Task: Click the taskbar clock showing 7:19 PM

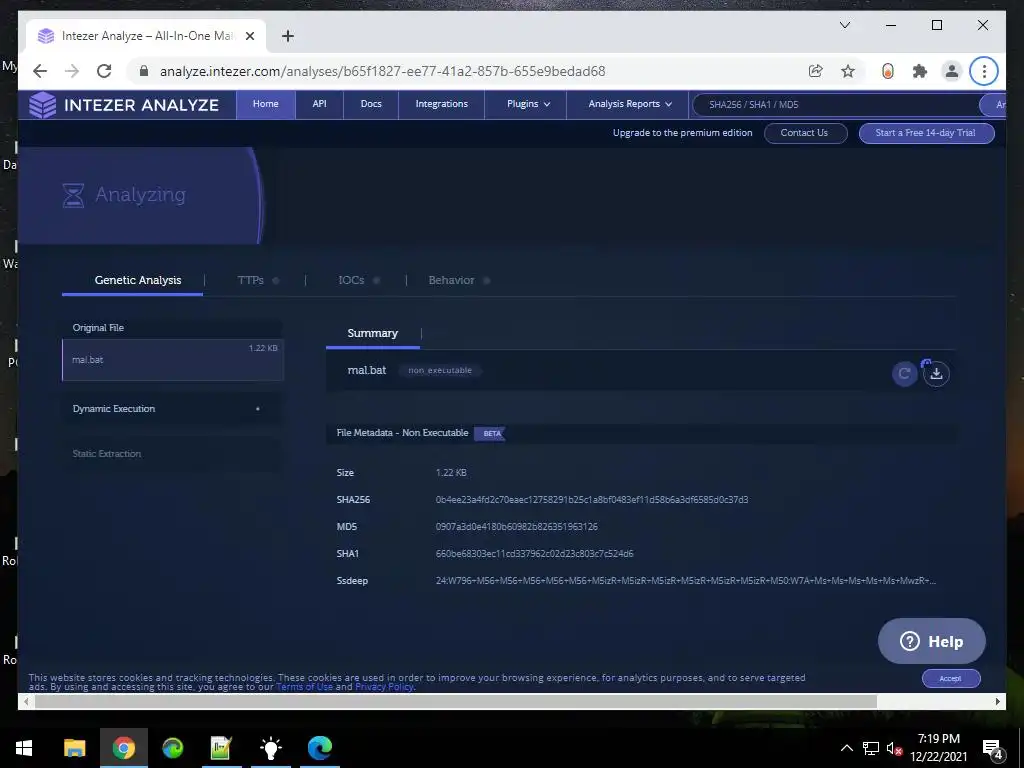Action: click(x=938, y=748)
